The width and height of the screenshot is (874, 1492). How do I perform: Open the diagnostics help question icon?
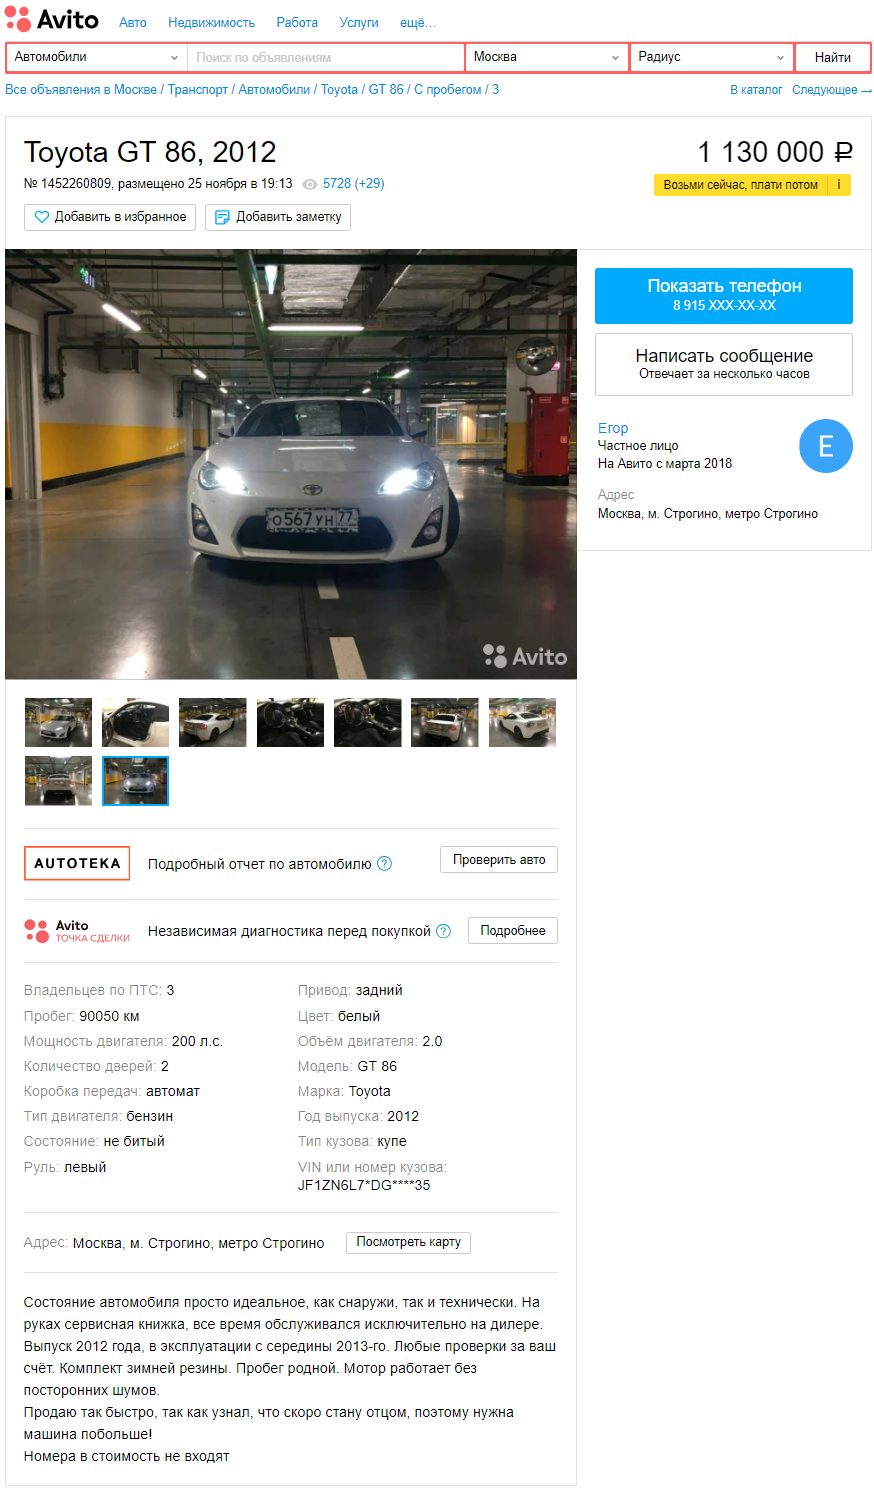click(x=444, y=931)
